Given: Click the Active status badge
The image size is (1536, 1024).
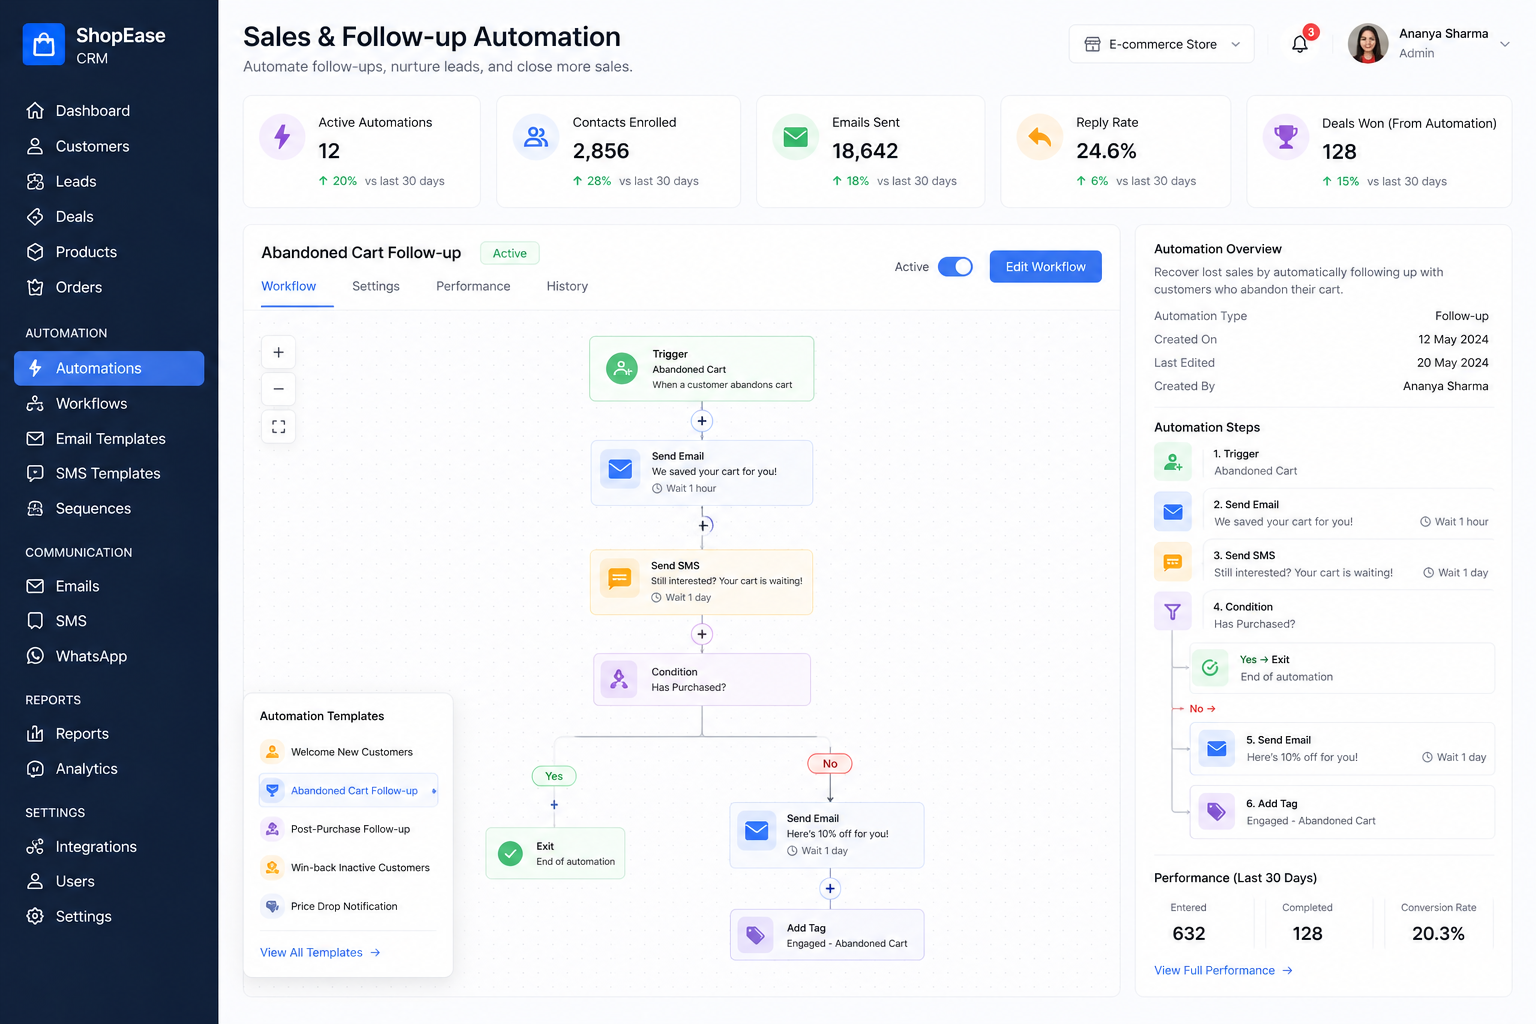Looking at the screenshot, I should [510, 253].
